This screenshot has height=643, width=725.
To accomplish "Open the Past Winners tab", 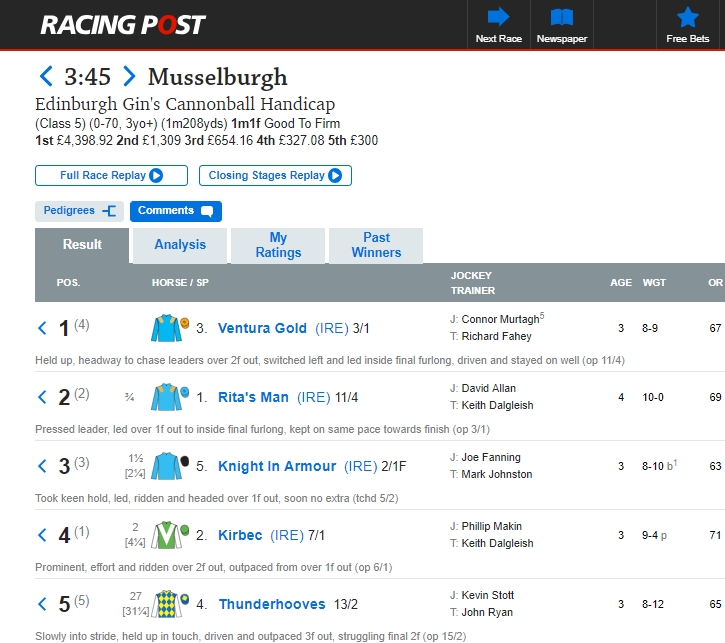I will (x=376, y=245).
